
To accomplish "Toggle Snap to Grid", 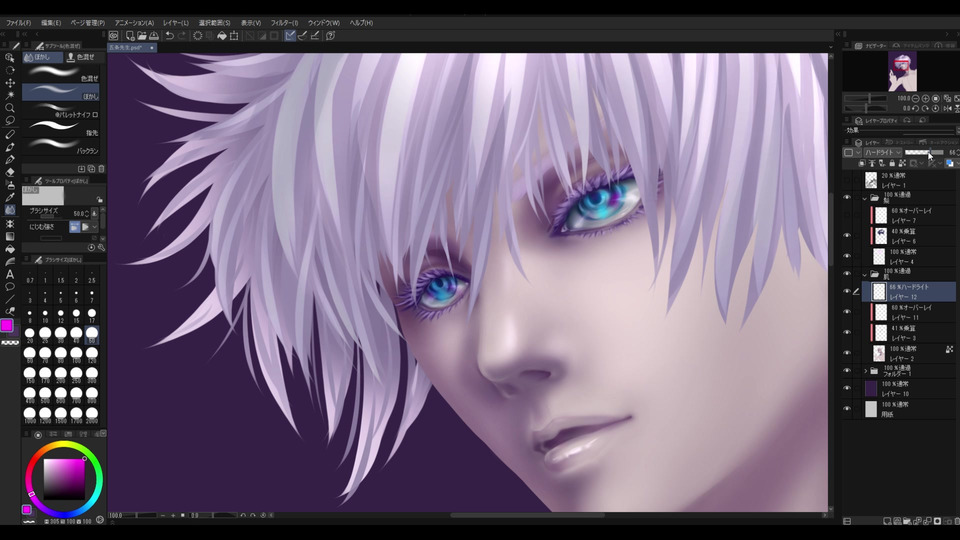I will tap(315, 36).
